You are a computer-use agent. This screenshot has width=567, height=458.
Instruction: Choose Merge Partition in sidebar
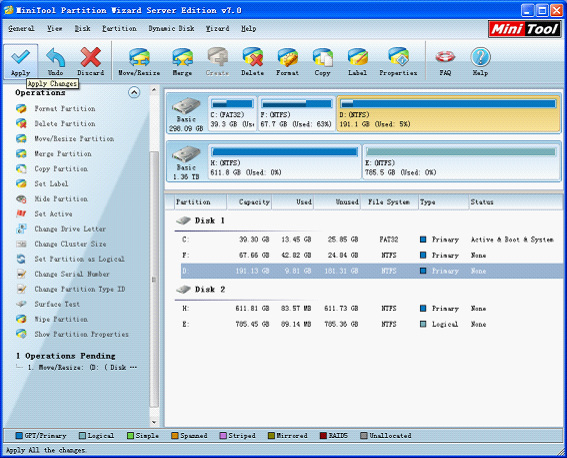[x=63, y=154]
